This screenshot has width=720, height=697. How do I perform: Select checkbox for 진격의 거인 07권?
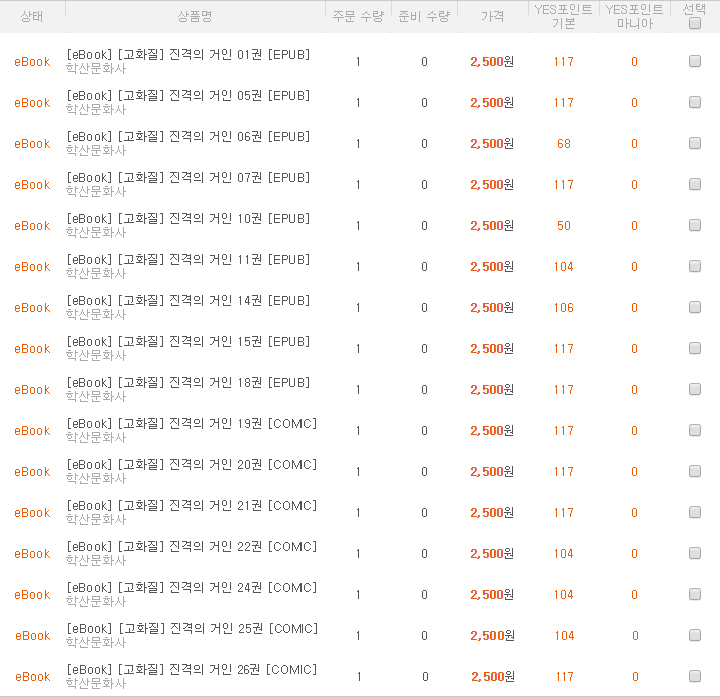[x=695, y=184]
